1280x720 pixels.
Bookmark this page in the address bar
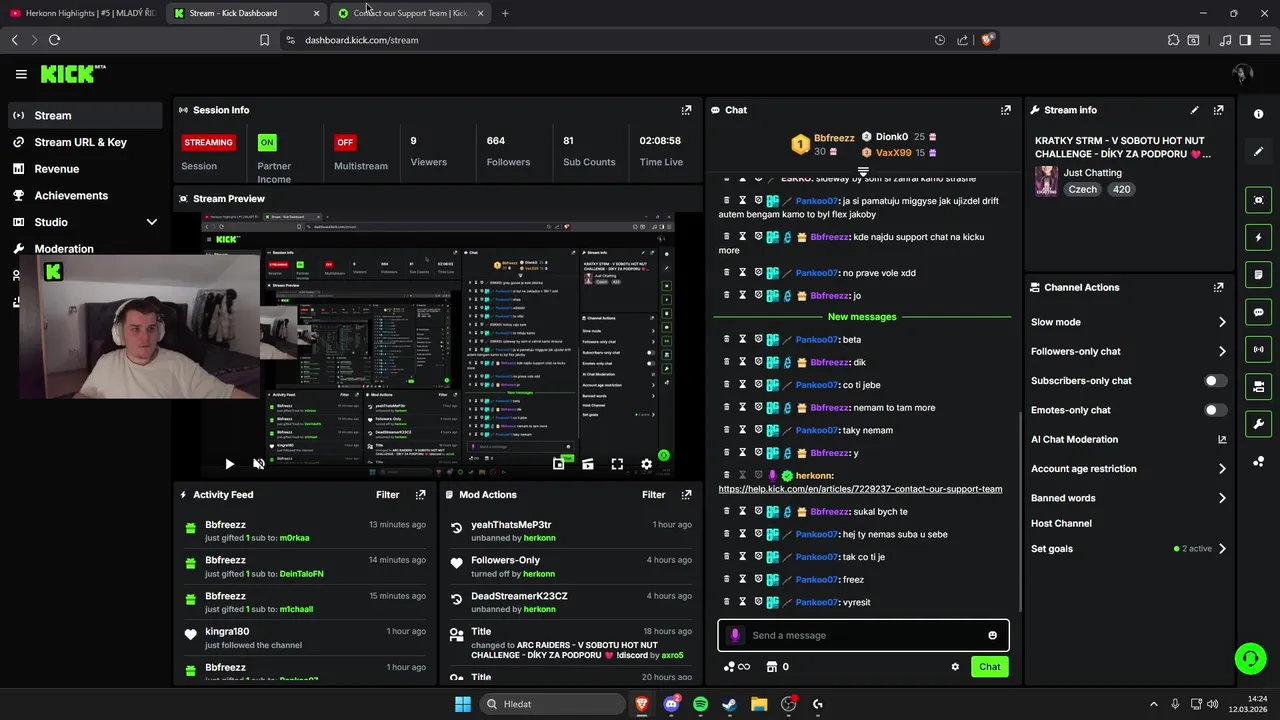click(x=264, y=40)
